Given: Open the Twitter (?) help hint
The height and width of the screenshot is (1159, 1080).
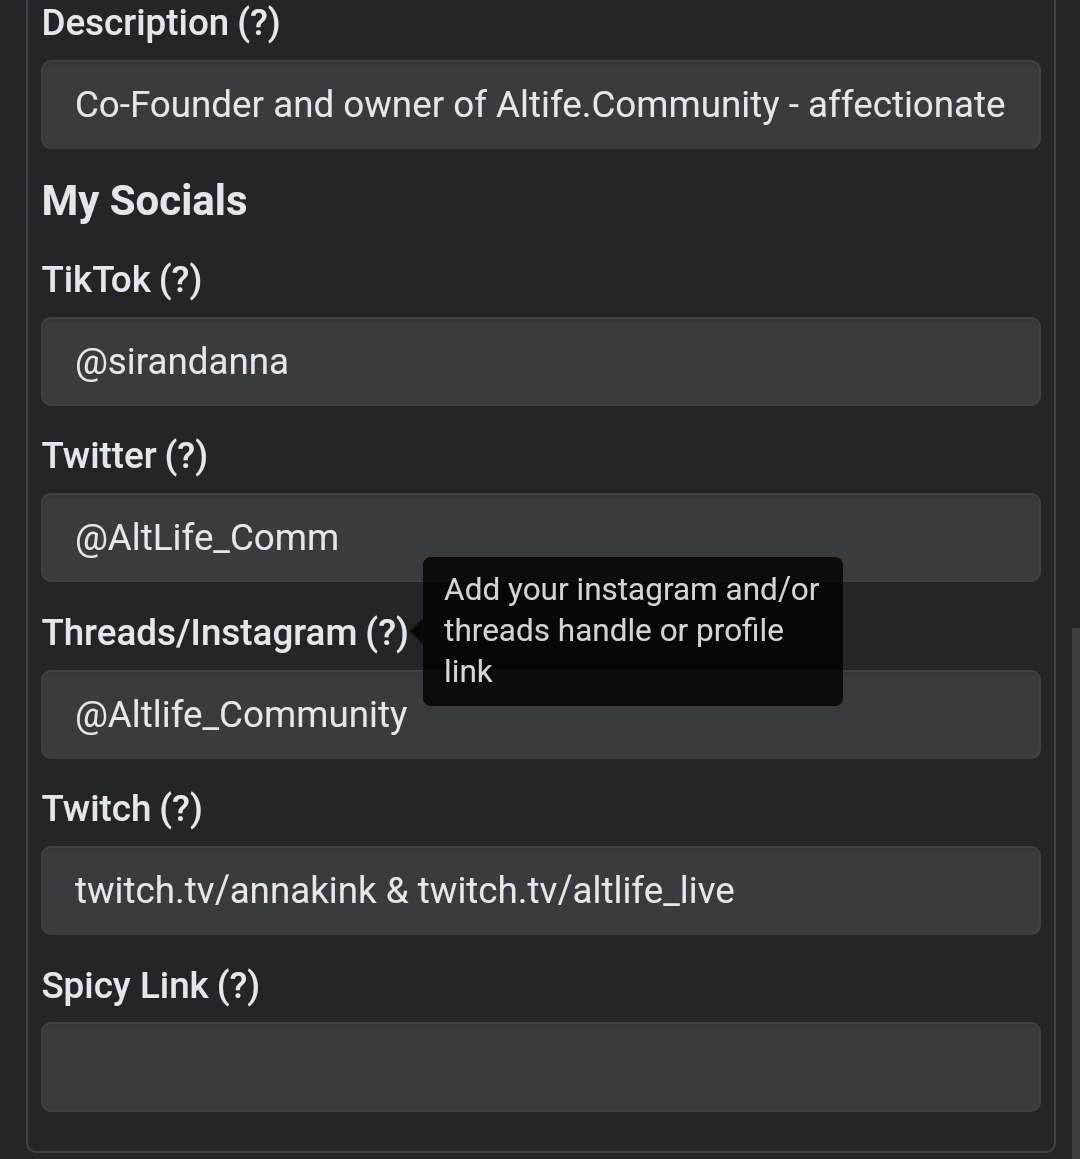Looking at the screenshot, I should click(x=186, y=456).
